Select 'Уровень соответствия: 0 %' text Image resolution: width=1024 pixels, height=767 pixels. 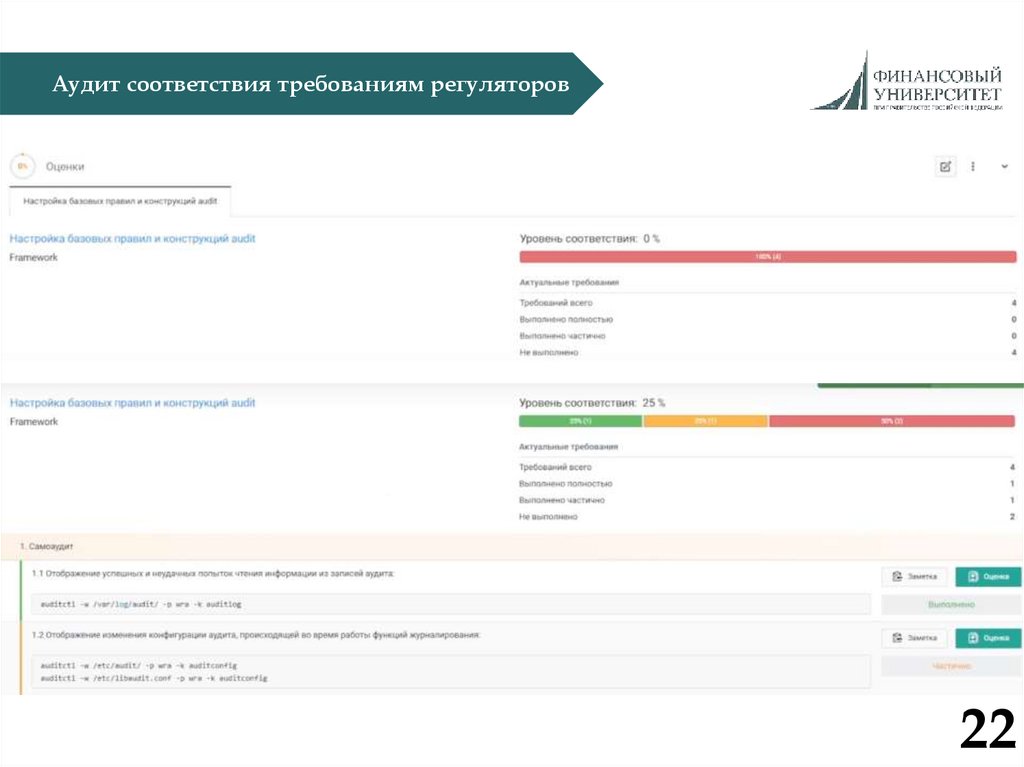[590, 238]
